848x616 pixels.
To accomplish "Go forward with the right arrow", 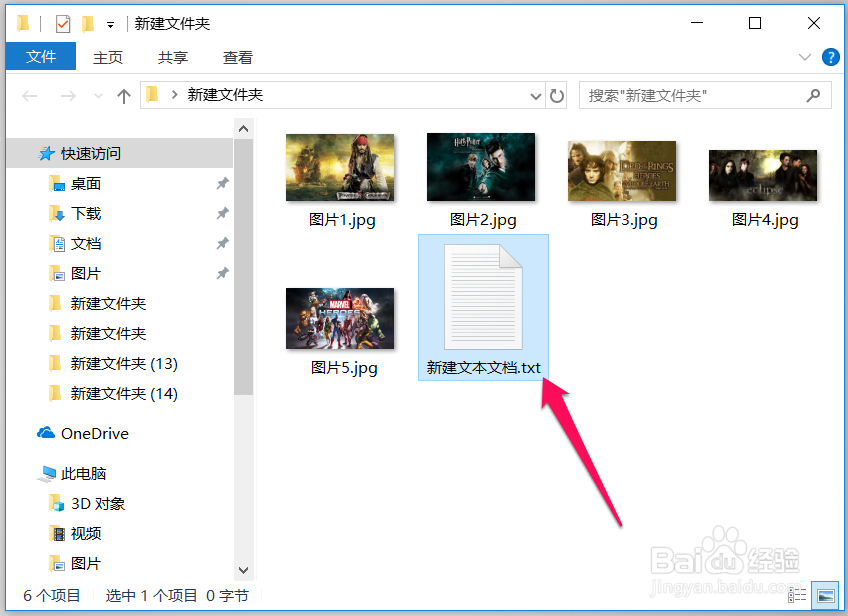I will pos(68,96).
